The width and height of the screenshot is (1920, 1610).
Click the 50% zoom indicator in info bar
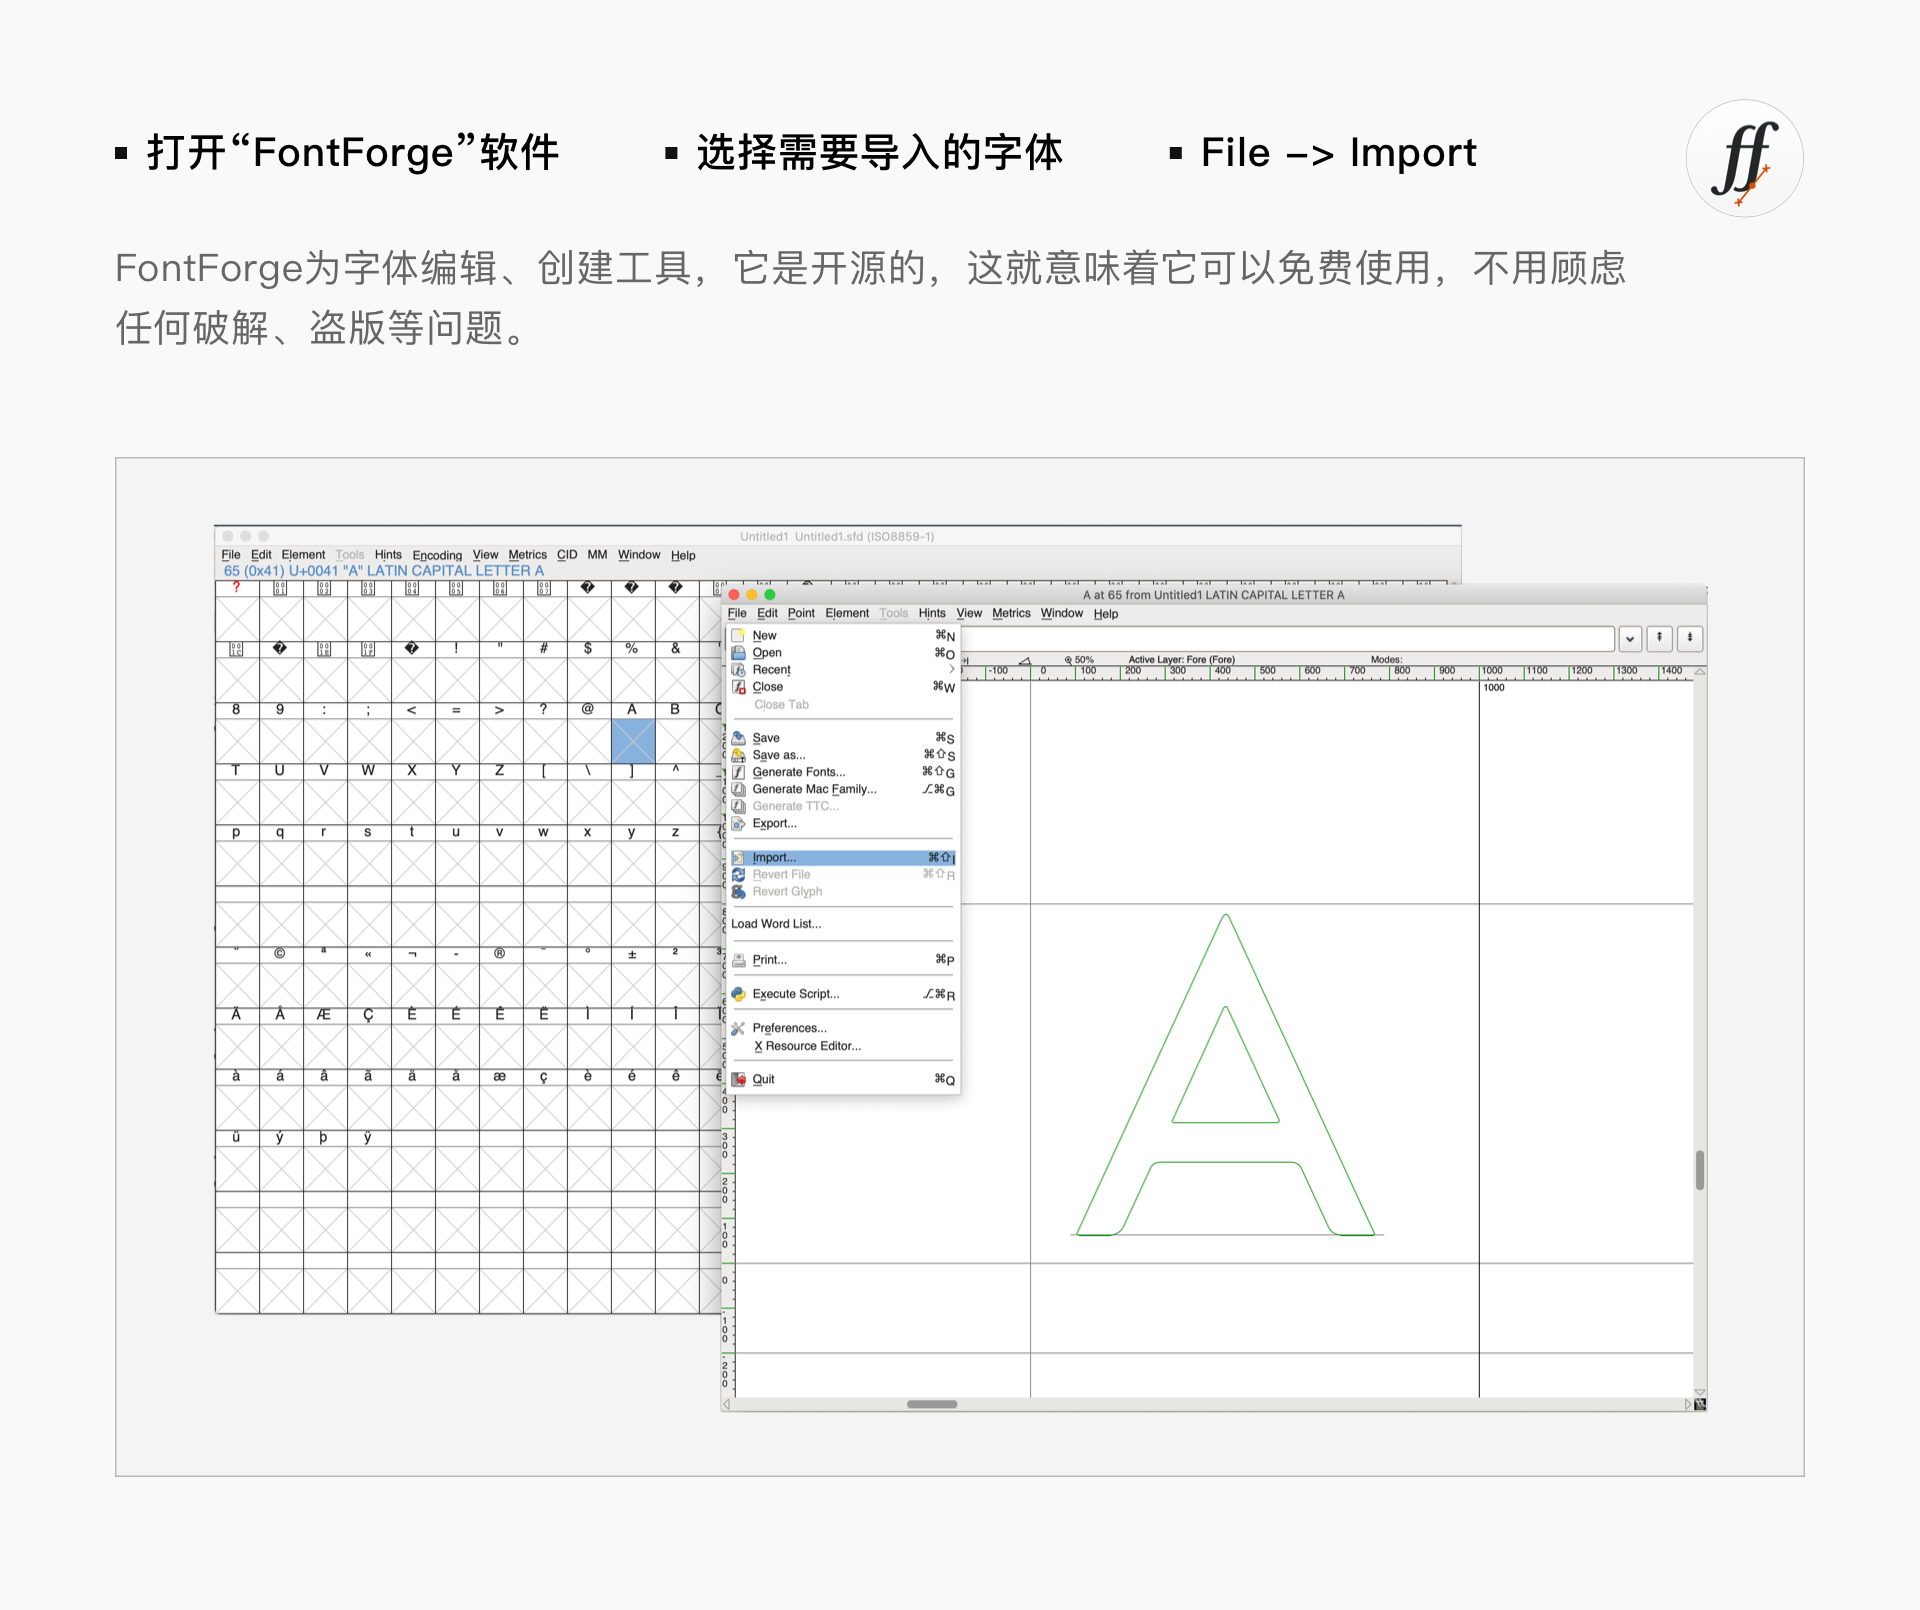point(1080,660)
